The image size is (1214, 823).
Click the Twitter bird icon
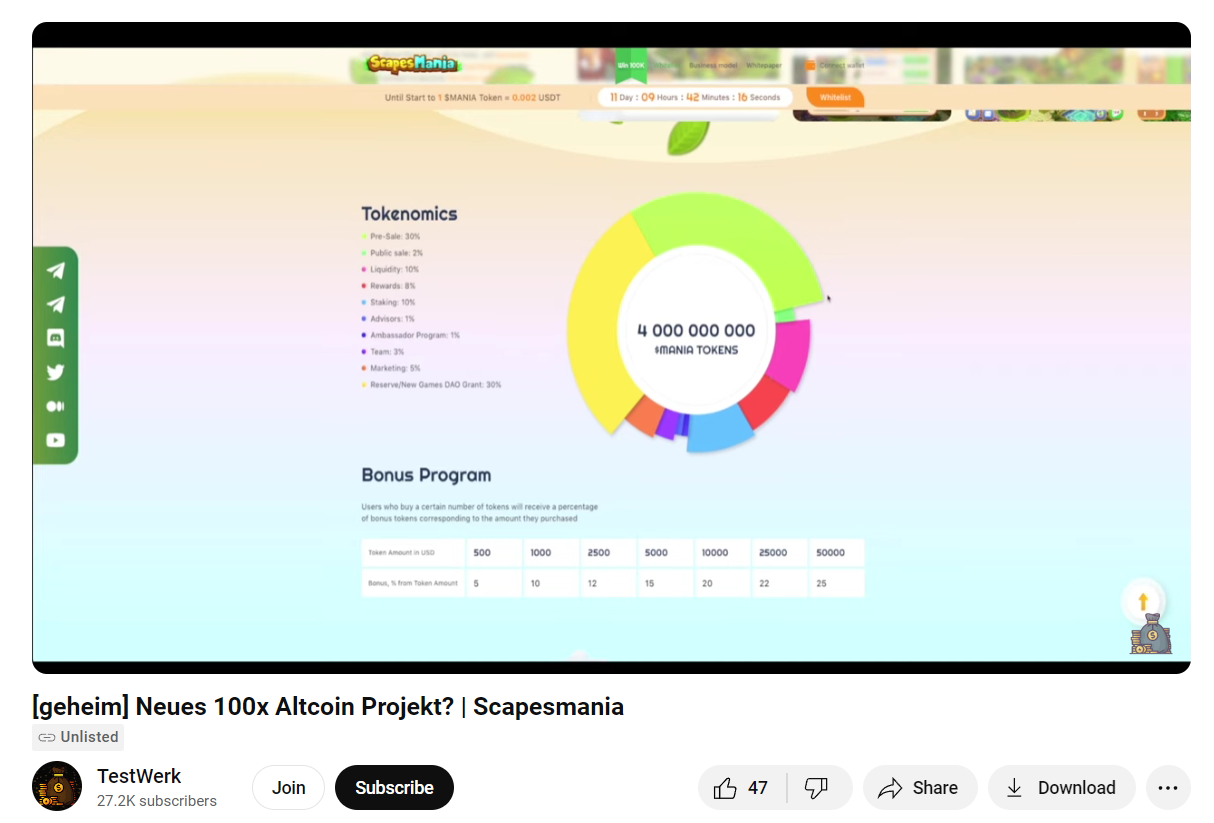click(56, 372)
